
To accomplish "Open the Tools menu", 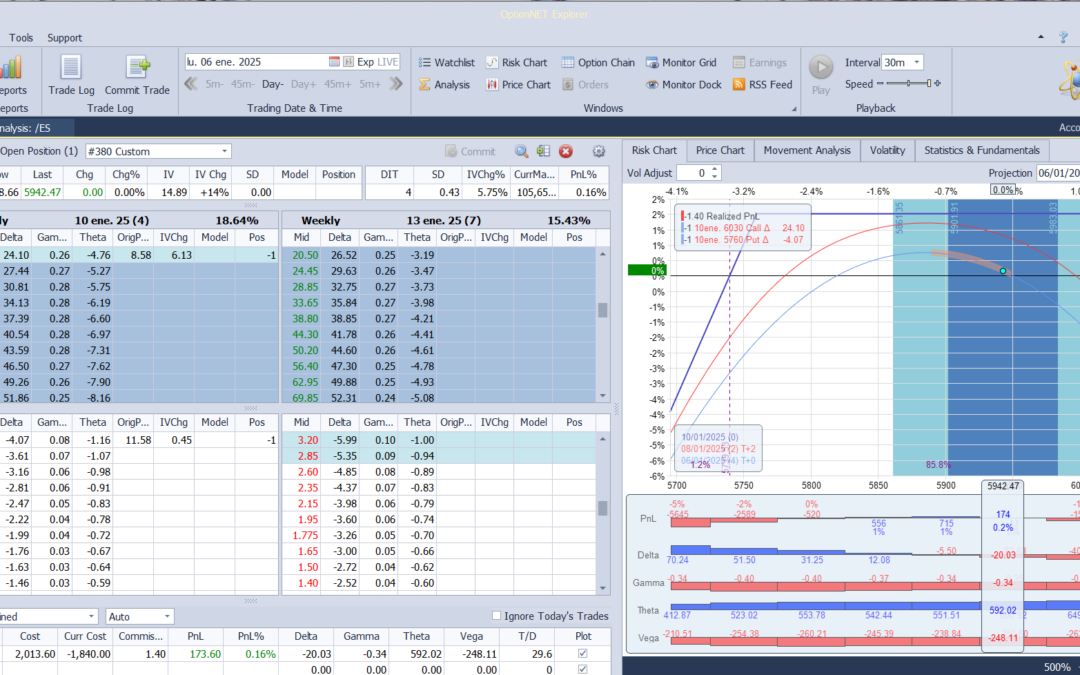I will [x=21, y=38].
